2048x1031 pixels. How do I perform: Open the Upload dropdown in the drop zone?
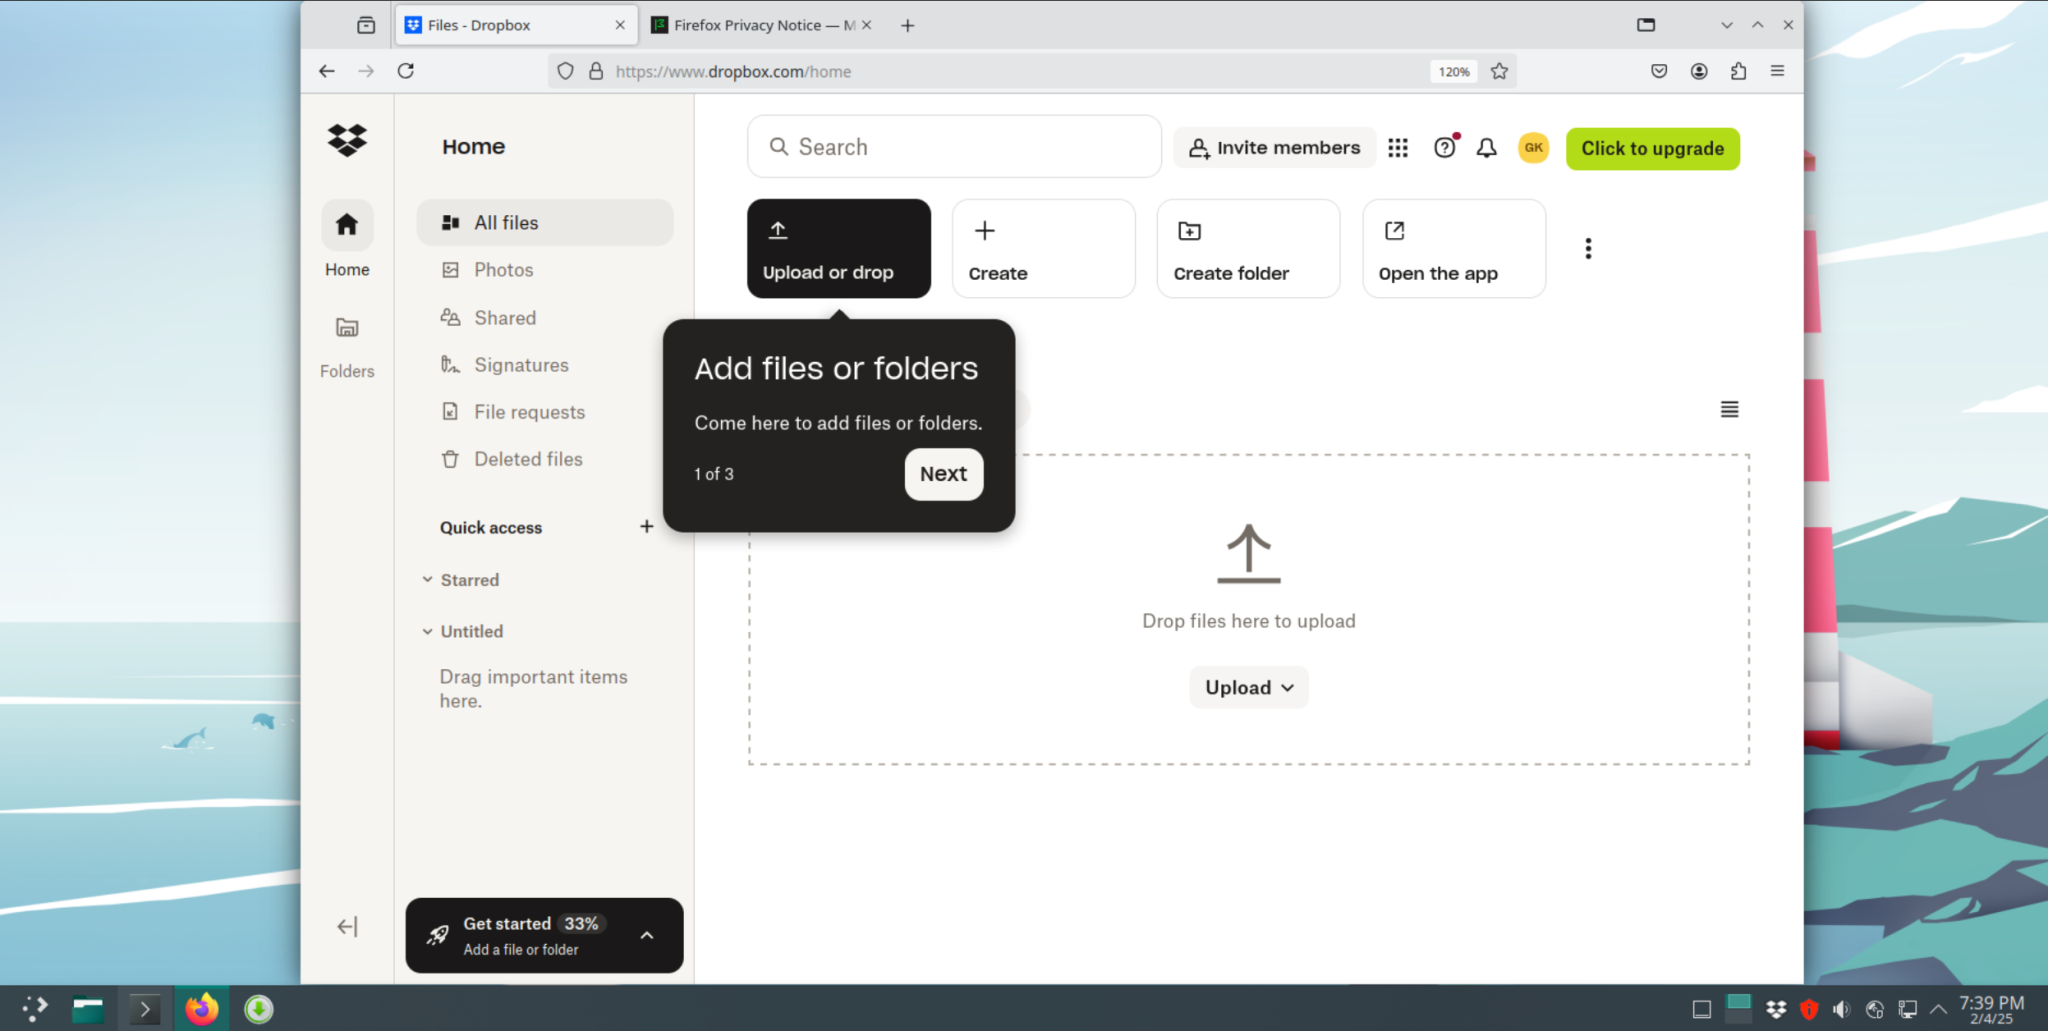tap(1248, 687)
